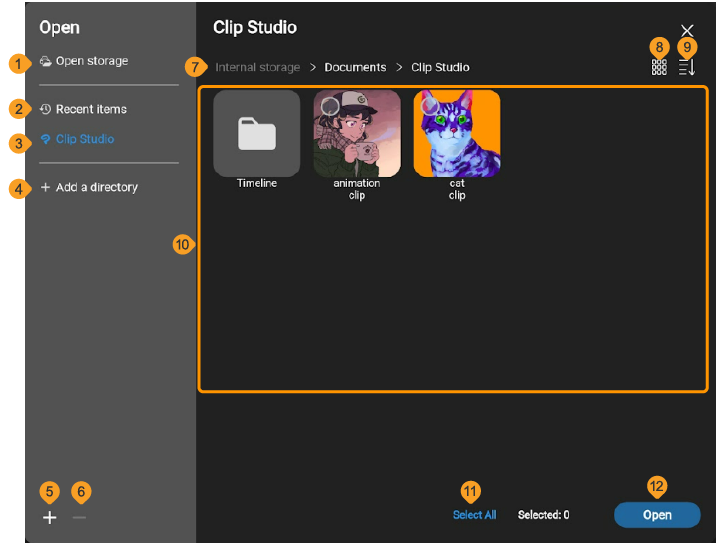Image resolution: width=716 pixels, height=544 pixels.
Task: Click the plus icon to add a location
Action: click(x=49, y=518)
